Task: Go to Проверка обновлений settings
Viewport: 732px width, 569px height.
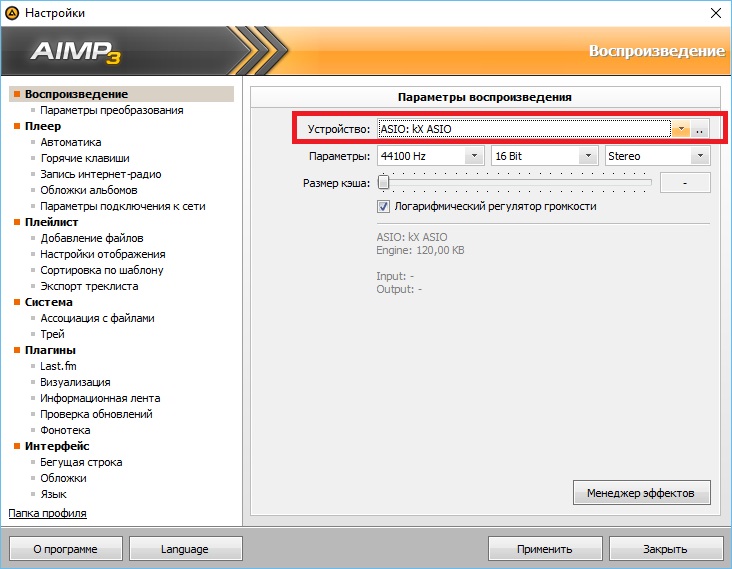Action: (x=96, y=414)
